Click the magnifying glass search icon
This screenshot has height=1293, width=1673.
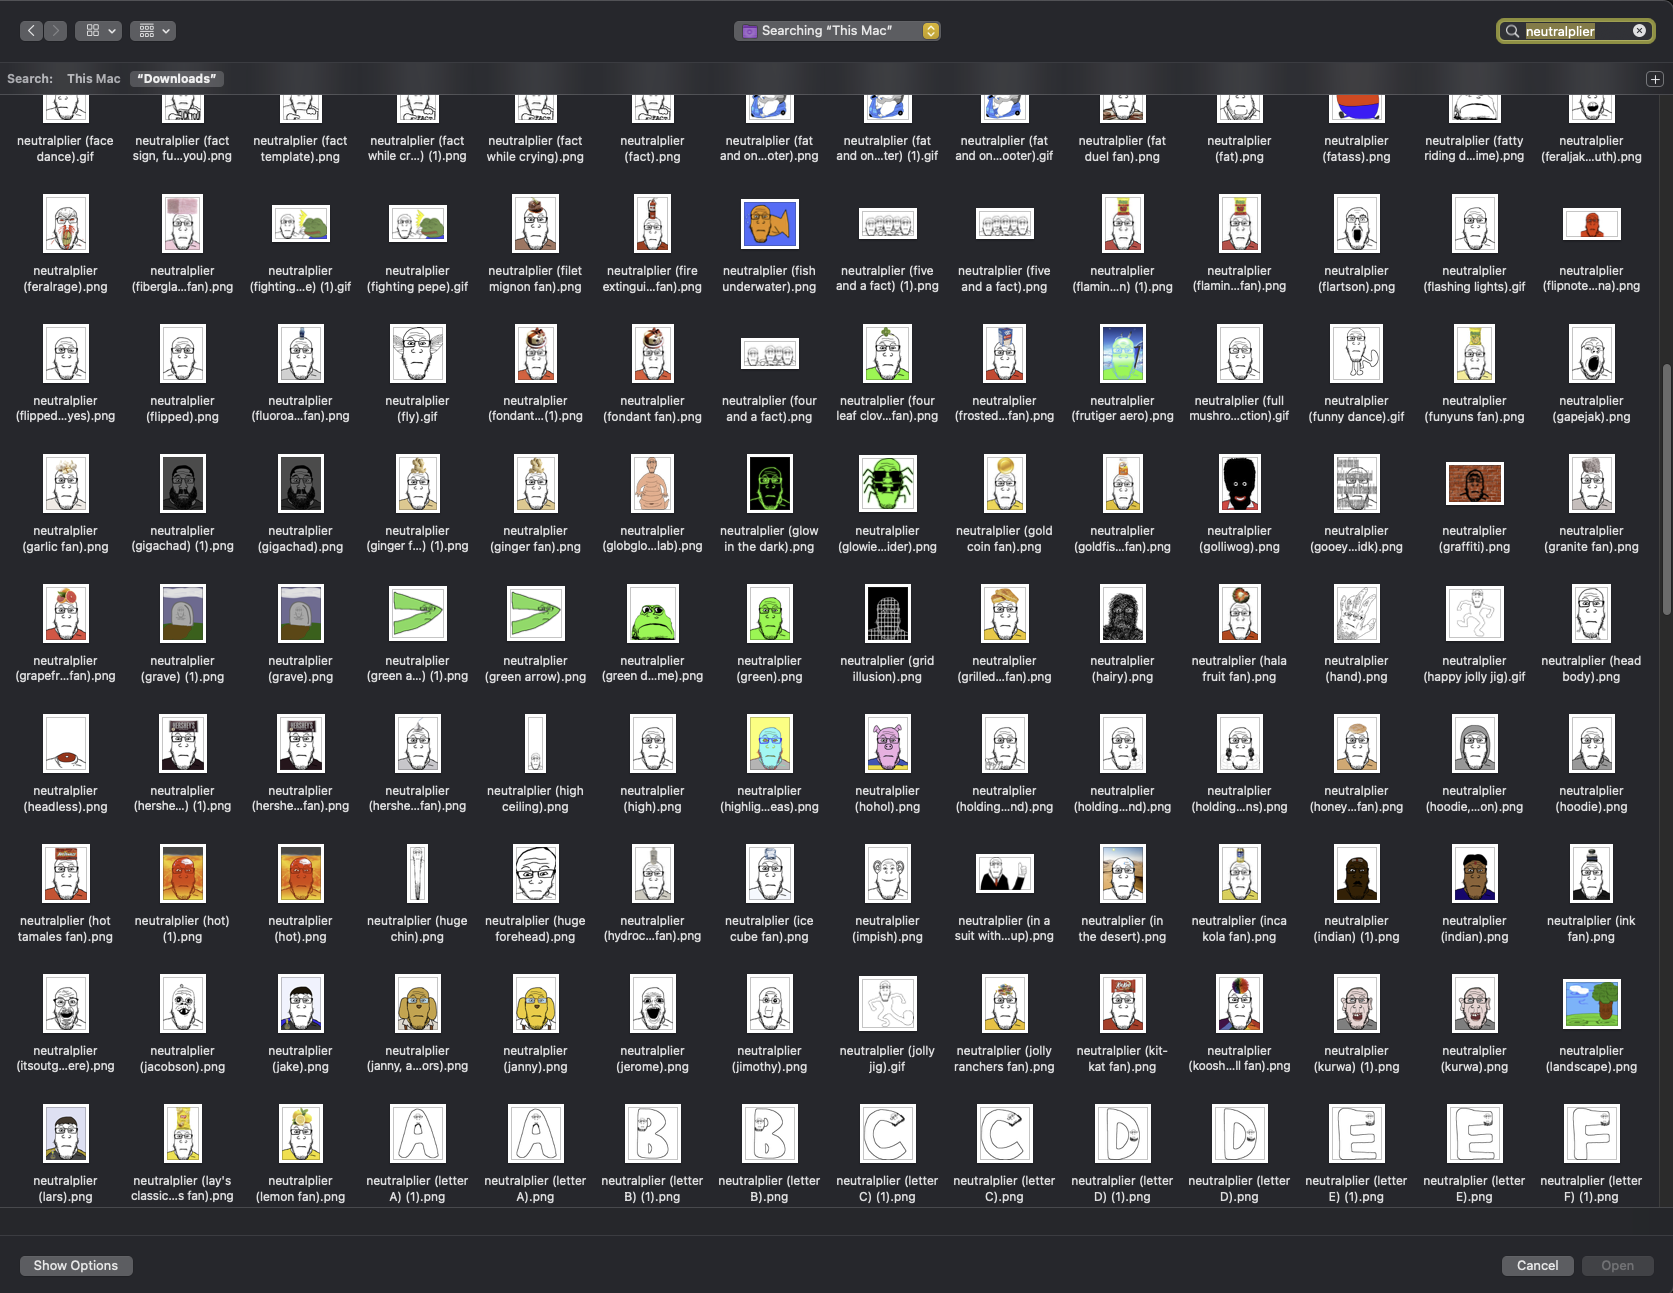pos(1512,31)
